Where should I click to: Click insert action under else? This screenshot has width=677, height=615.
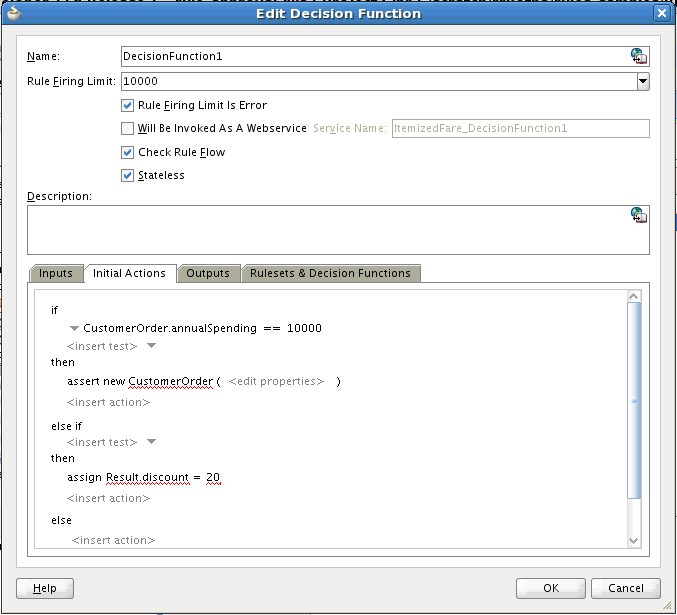tap(113, 540)
